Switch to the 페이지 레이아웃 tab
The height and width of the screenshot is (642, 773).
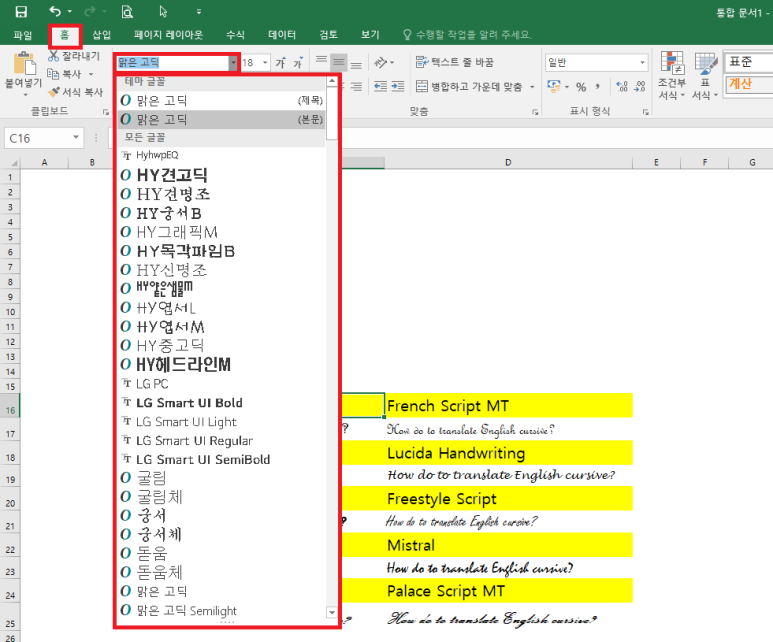(x=168, y=35)
